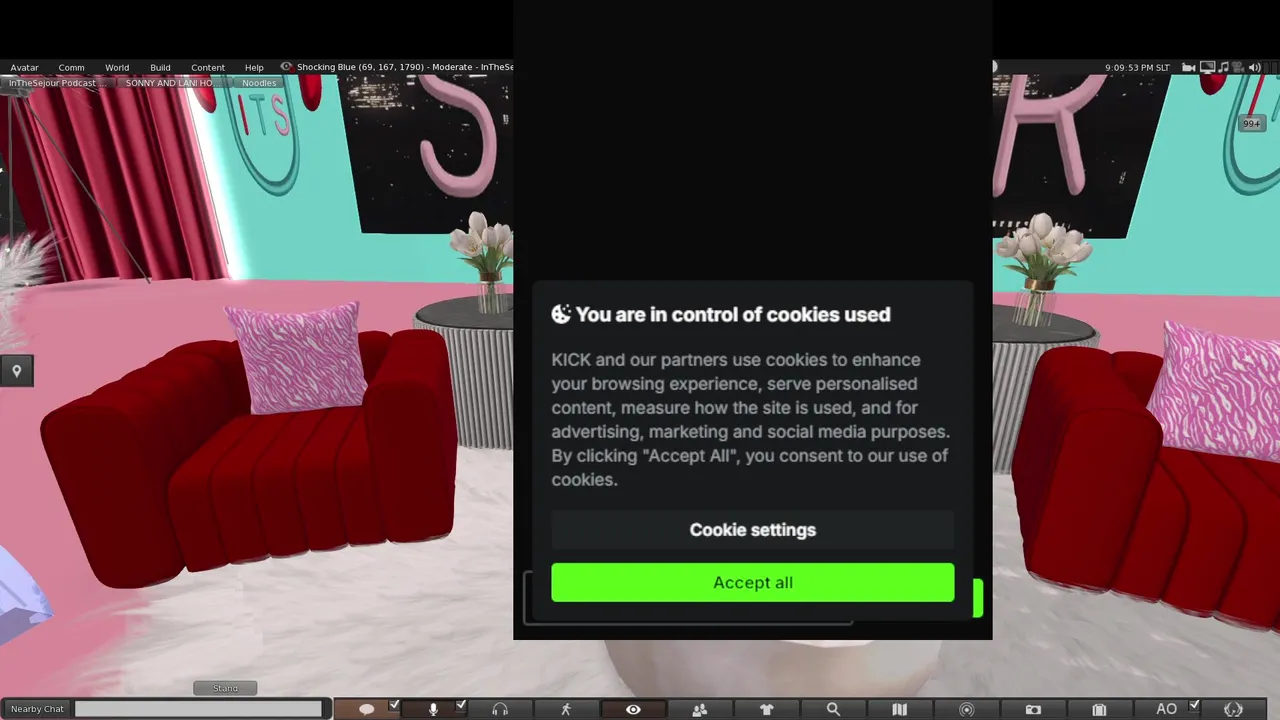
Task: Open the folded world map button
Action: click(x=899, y=709)
